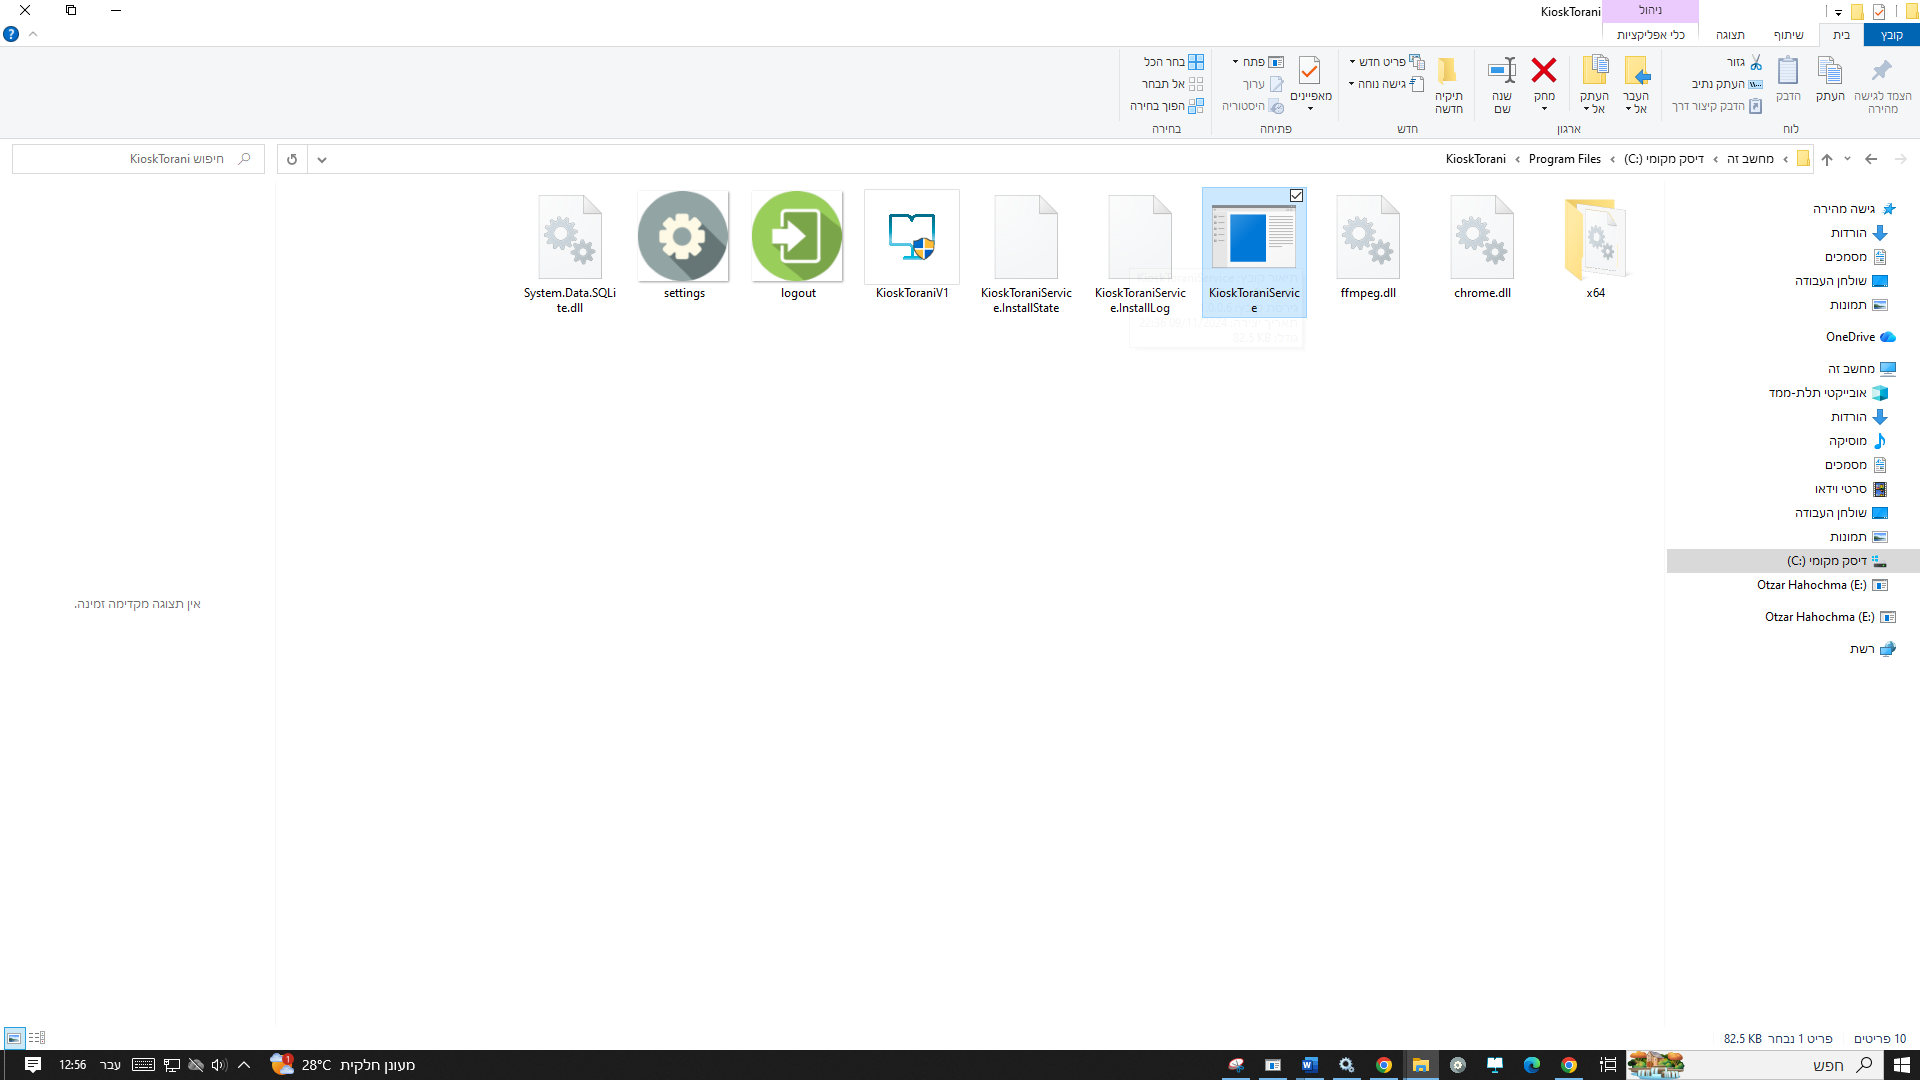
Task: Click the Paste (הדבק) clipboard icon
Action: click(x=1788, y=71)
